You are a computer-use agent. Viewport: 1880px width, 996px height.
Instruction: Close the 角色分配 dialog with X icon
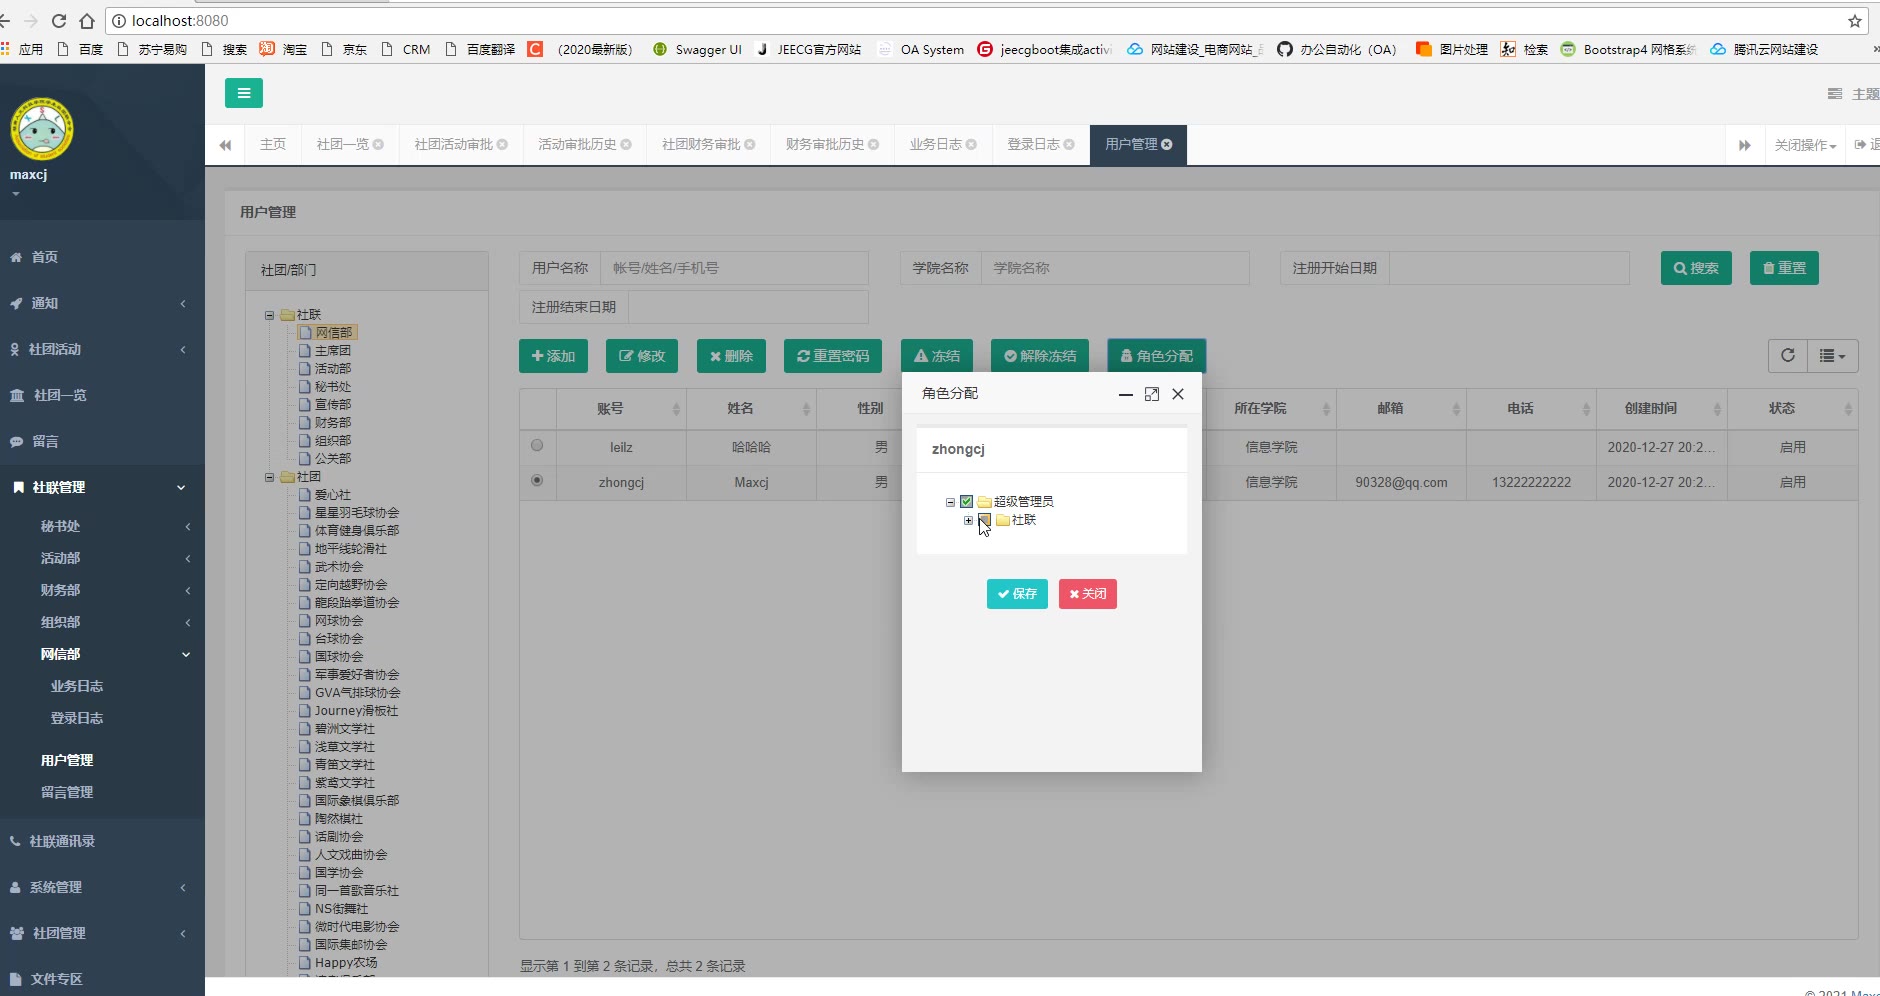1178,394
